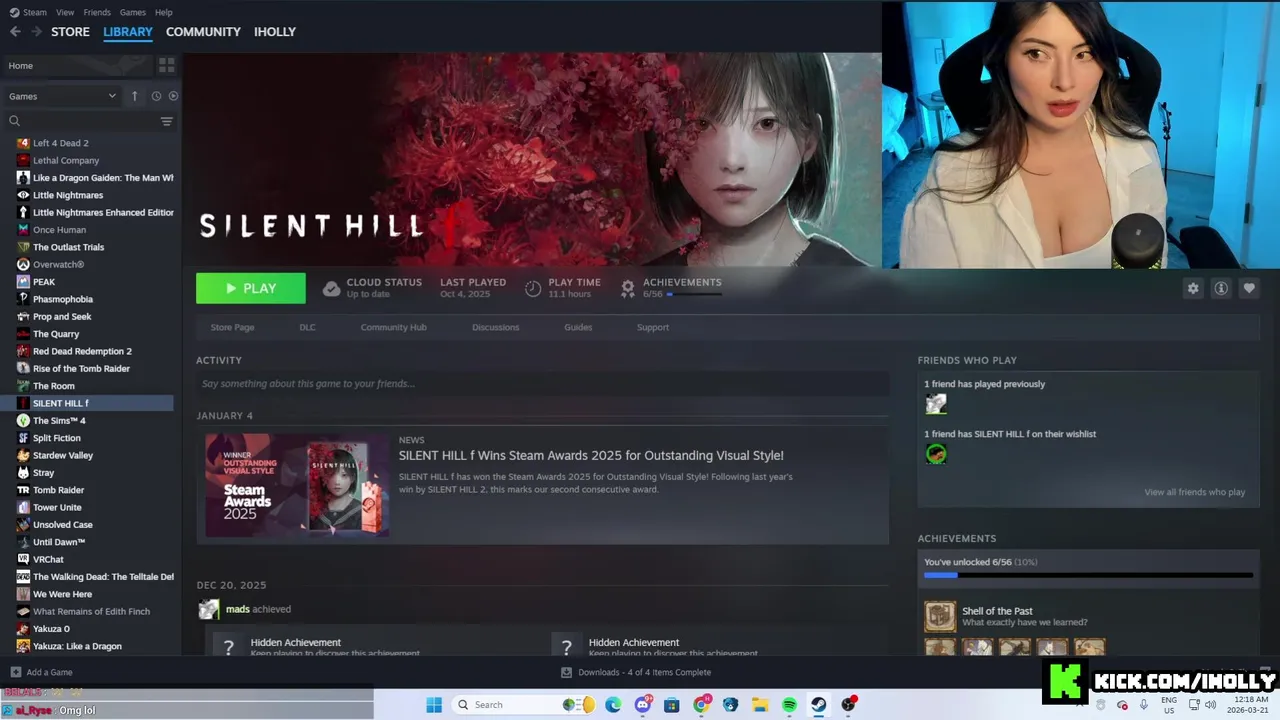This screenshot has width=1280, height=720.
Task: Open the Store Page link
Action: [x=232, y=327]
